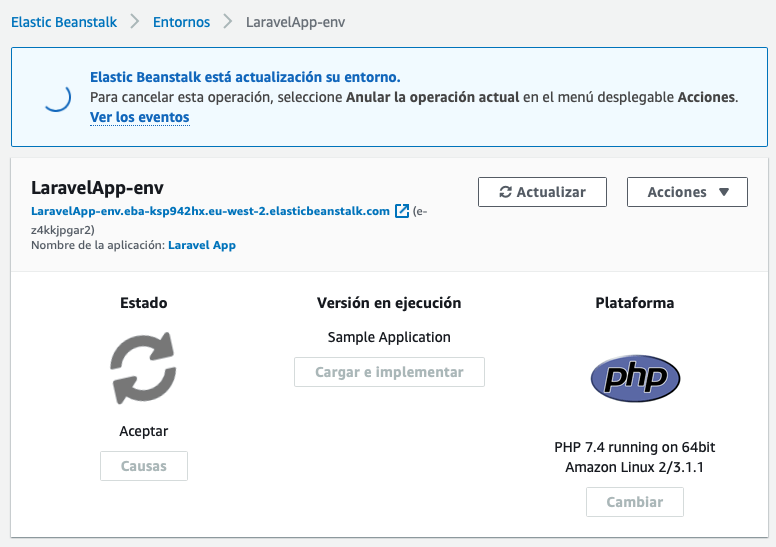Click the Cargar e implementar button
The height and width of the screenshot is (547, 776).
pyautogui.click(x=389, y=372)
